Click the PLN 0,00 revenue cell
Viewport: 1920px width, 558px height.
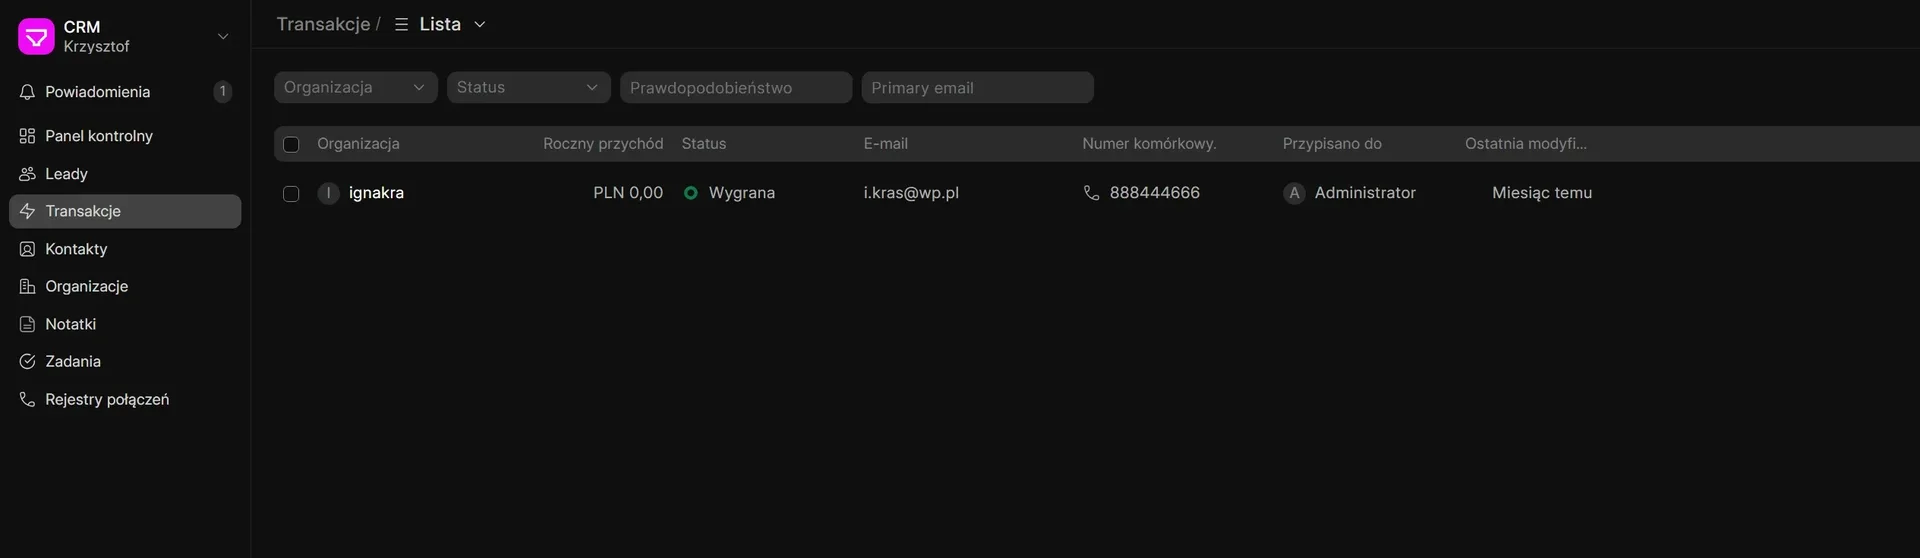(628, 193)
